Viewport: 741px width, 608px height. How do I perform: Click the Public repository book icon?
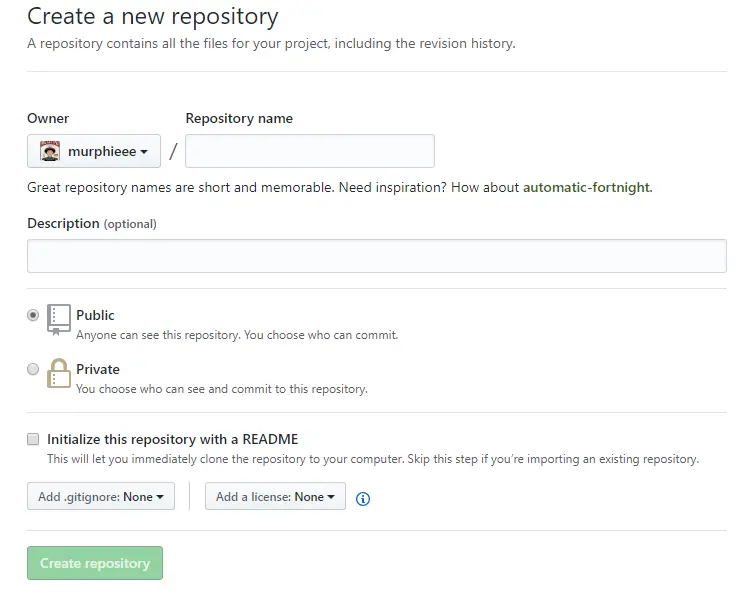[59, 319]
